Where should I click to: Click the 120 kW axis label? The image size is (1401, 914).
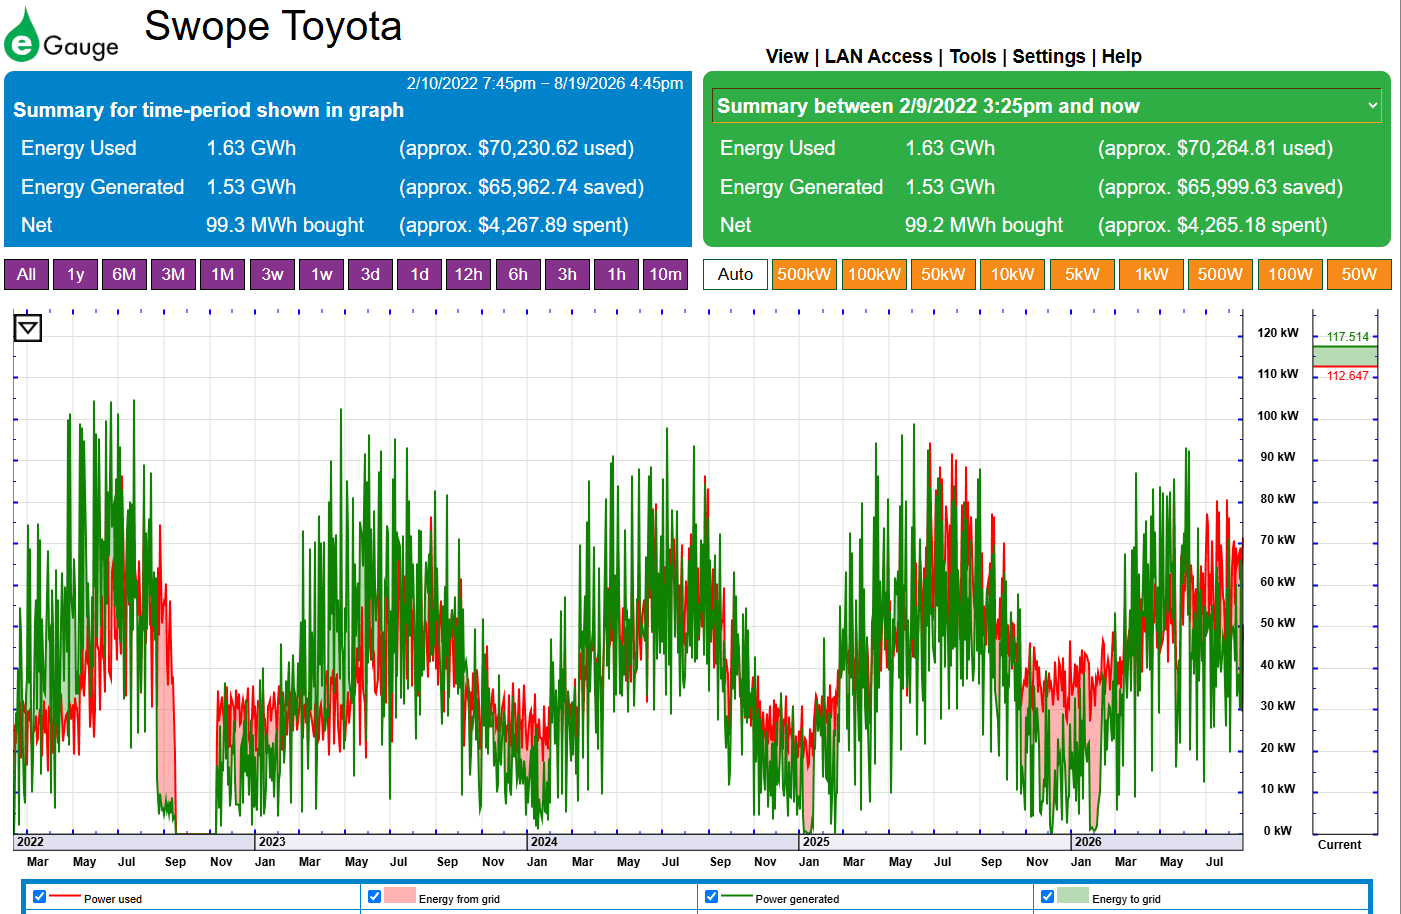tap(1278, 333)
